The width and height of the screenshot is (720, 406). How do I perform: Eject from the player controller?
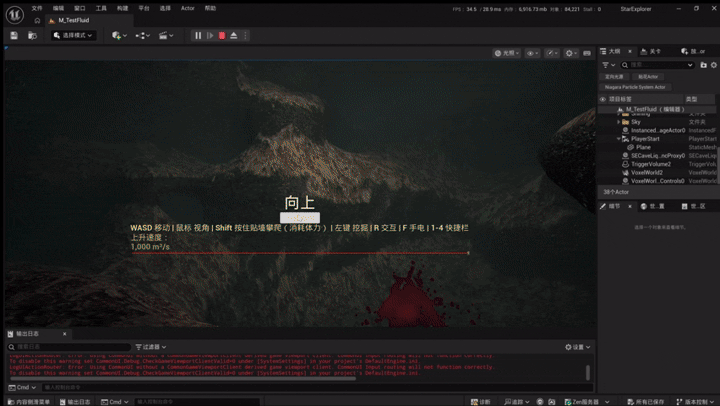234,35
